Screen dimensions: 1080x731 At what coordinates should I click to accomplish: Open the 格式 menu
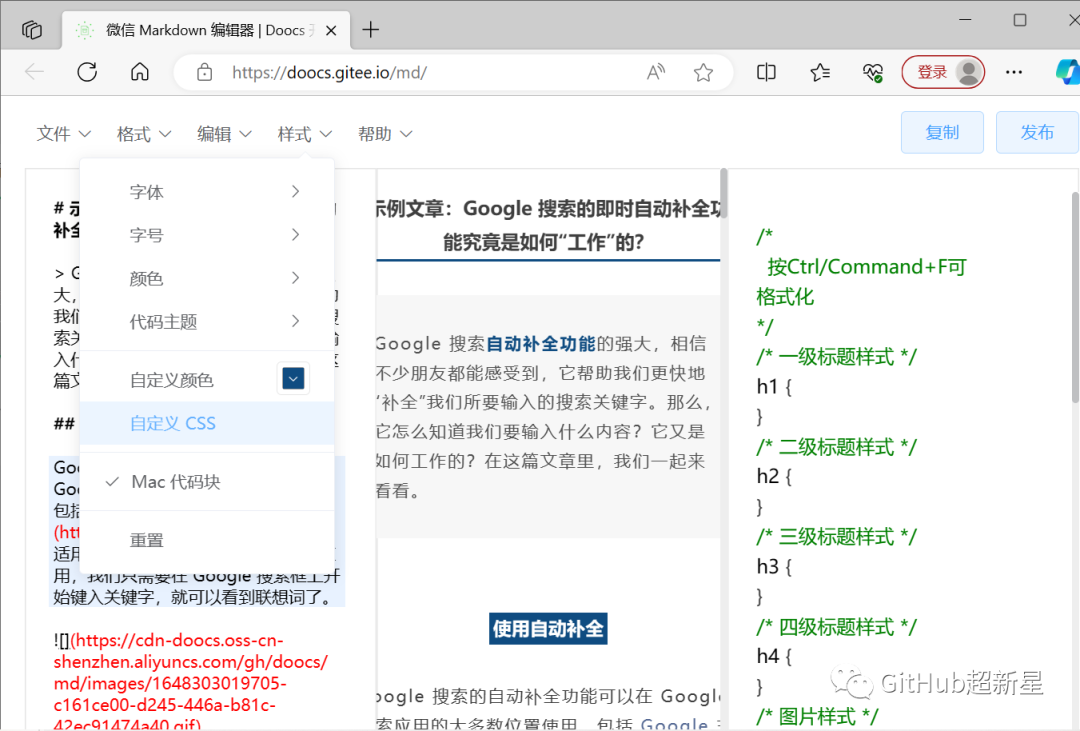[x=144, y=134]
